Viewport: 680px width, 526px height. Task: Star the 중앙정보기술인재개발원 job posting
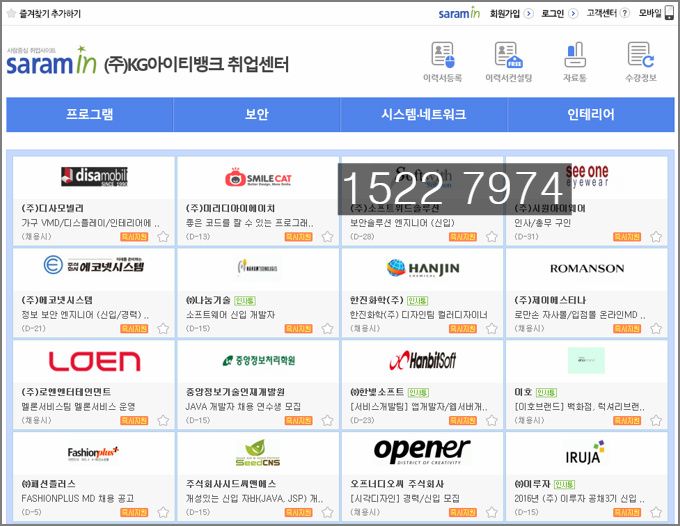(x=327, y=421)
